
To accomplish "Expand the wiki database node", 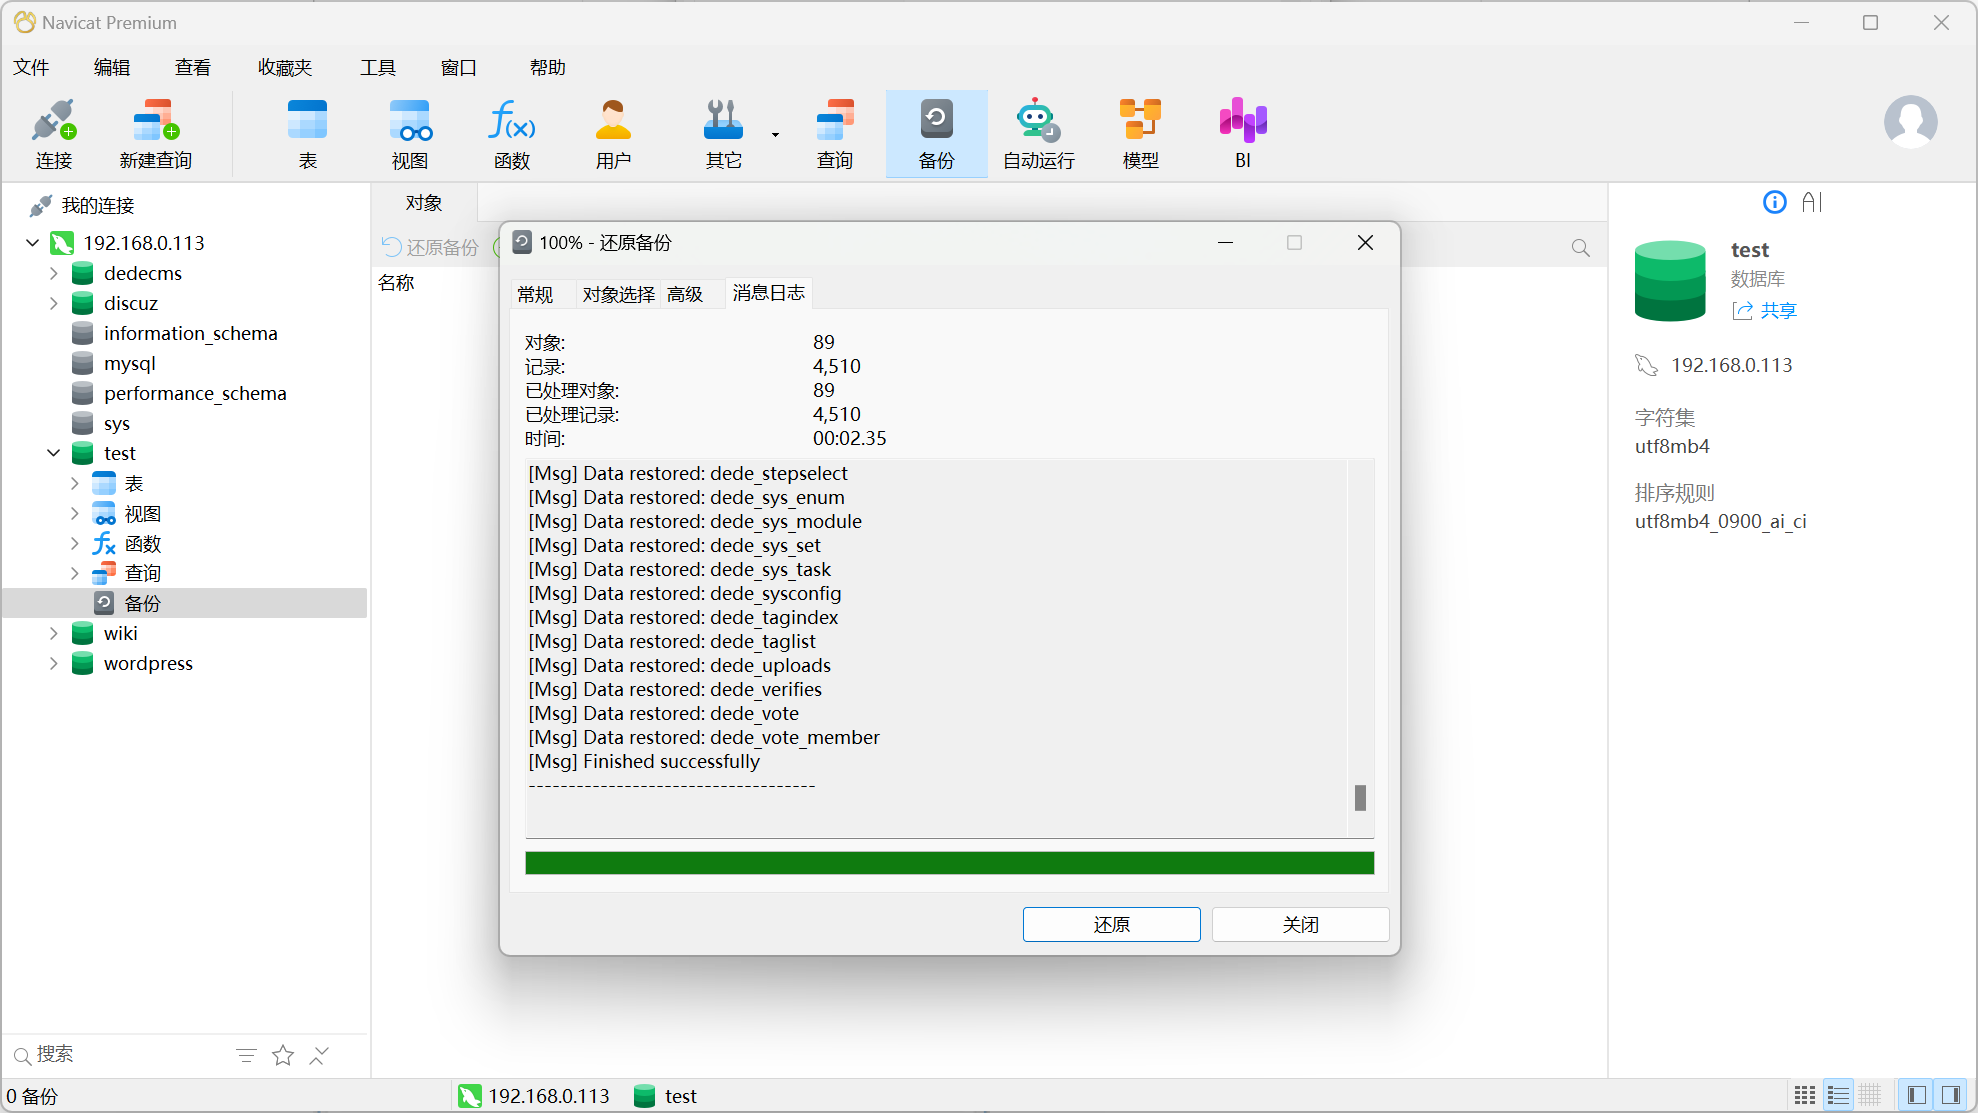I will click(x=54, y=633).
